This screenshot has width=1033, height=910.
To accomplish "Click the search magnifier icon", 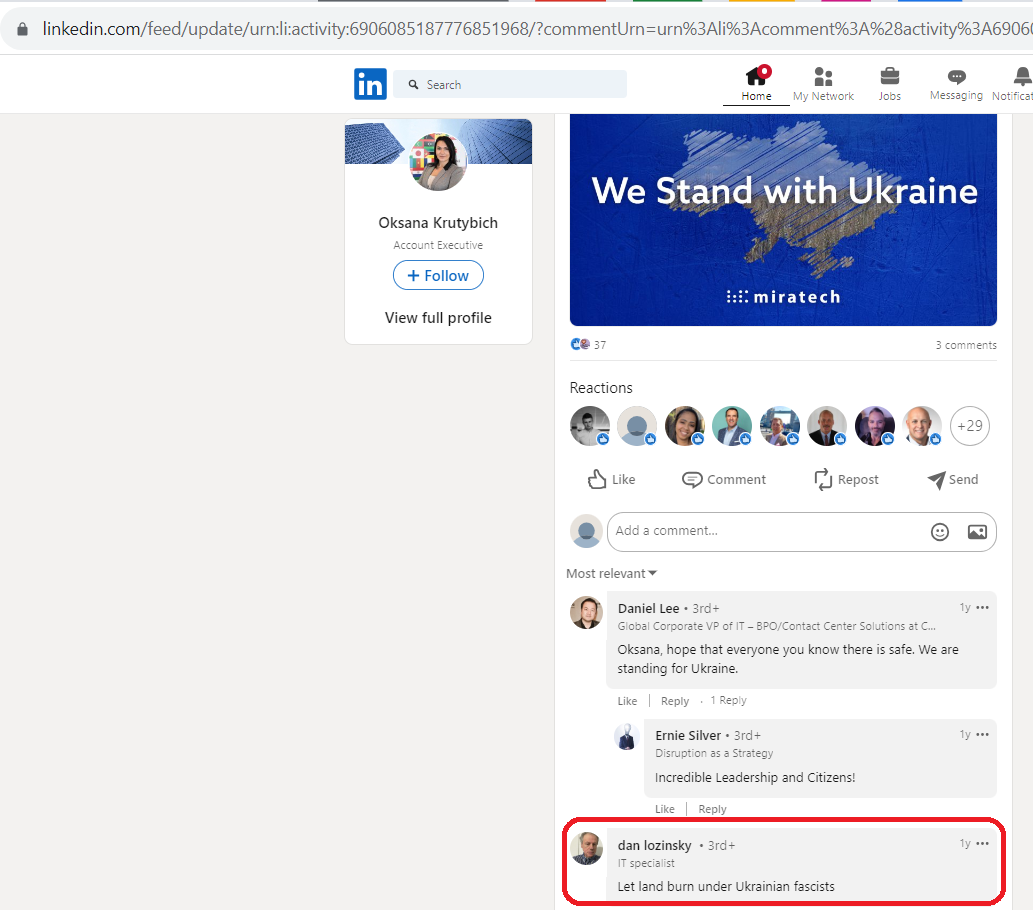I will 413,84.
